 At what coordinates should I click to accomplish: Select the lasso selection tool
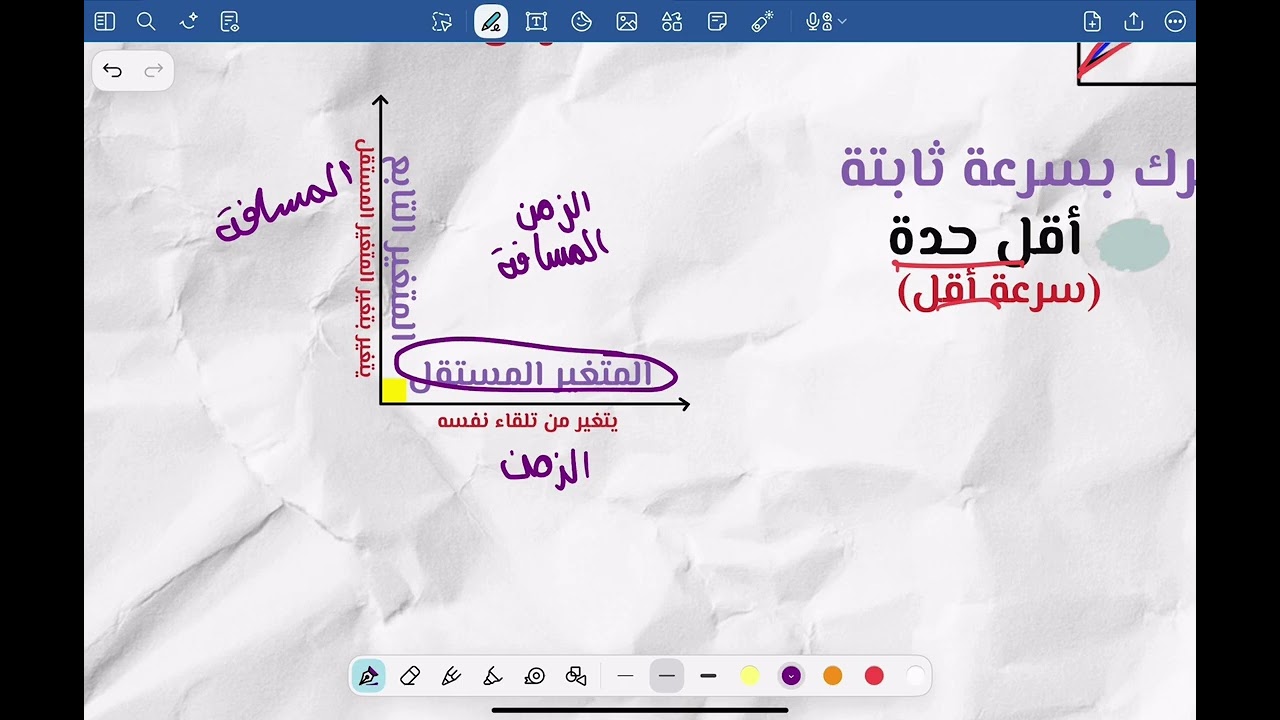[x=442, y=22]
